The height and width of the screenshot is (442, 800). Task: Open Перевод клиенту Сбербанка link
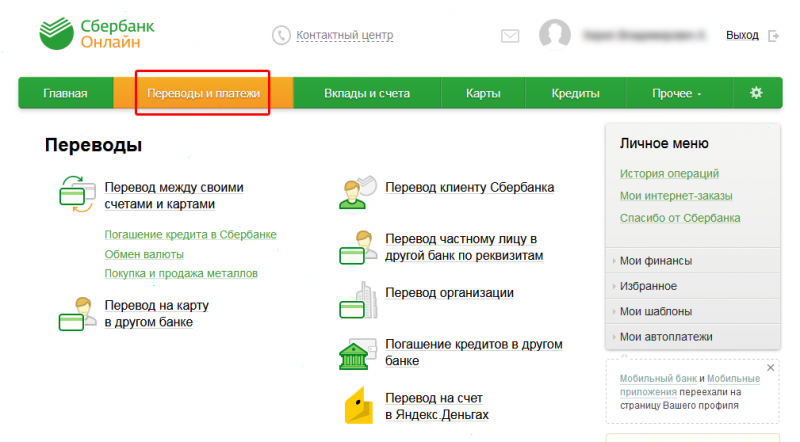point(469,187)
